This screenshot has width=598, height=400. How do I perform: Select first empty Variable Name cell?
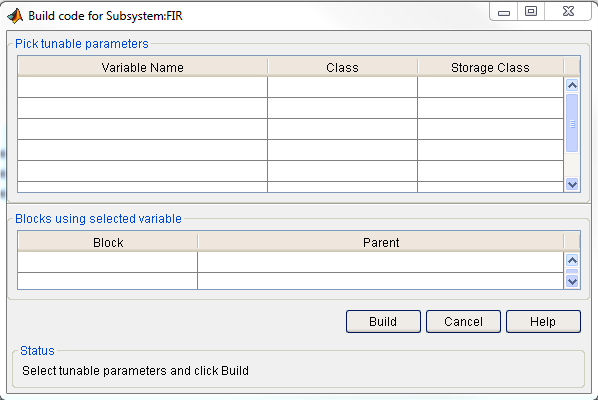point(143,87)
